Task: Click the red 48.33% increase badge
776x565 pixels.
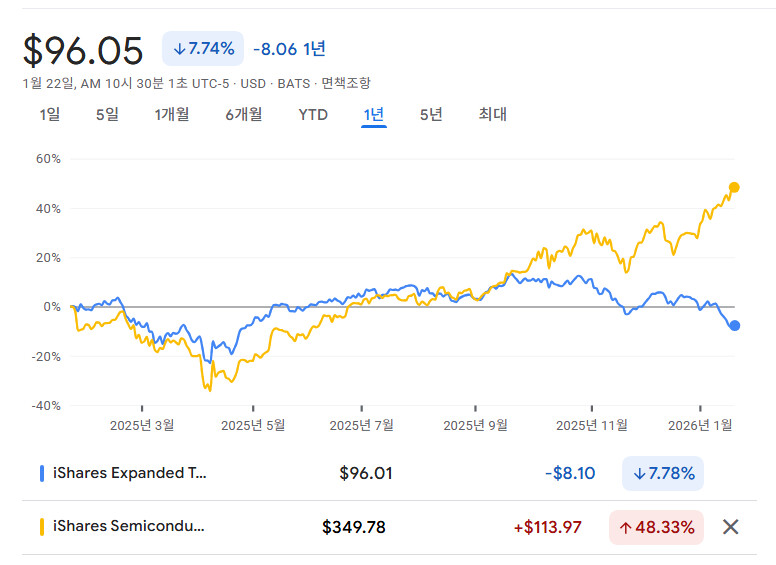Action: coord(656,527)
